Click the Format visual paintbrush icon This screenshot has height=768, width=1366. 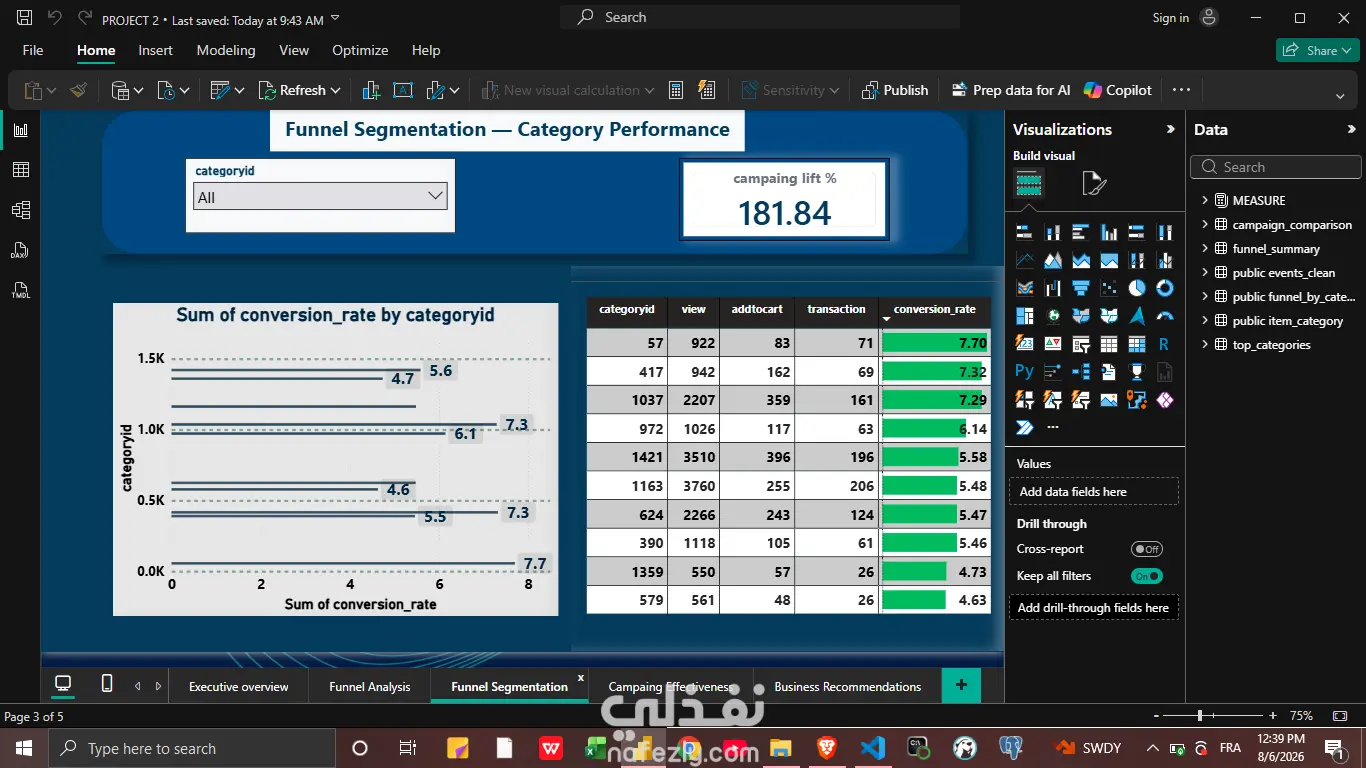tap(1094, 184)
